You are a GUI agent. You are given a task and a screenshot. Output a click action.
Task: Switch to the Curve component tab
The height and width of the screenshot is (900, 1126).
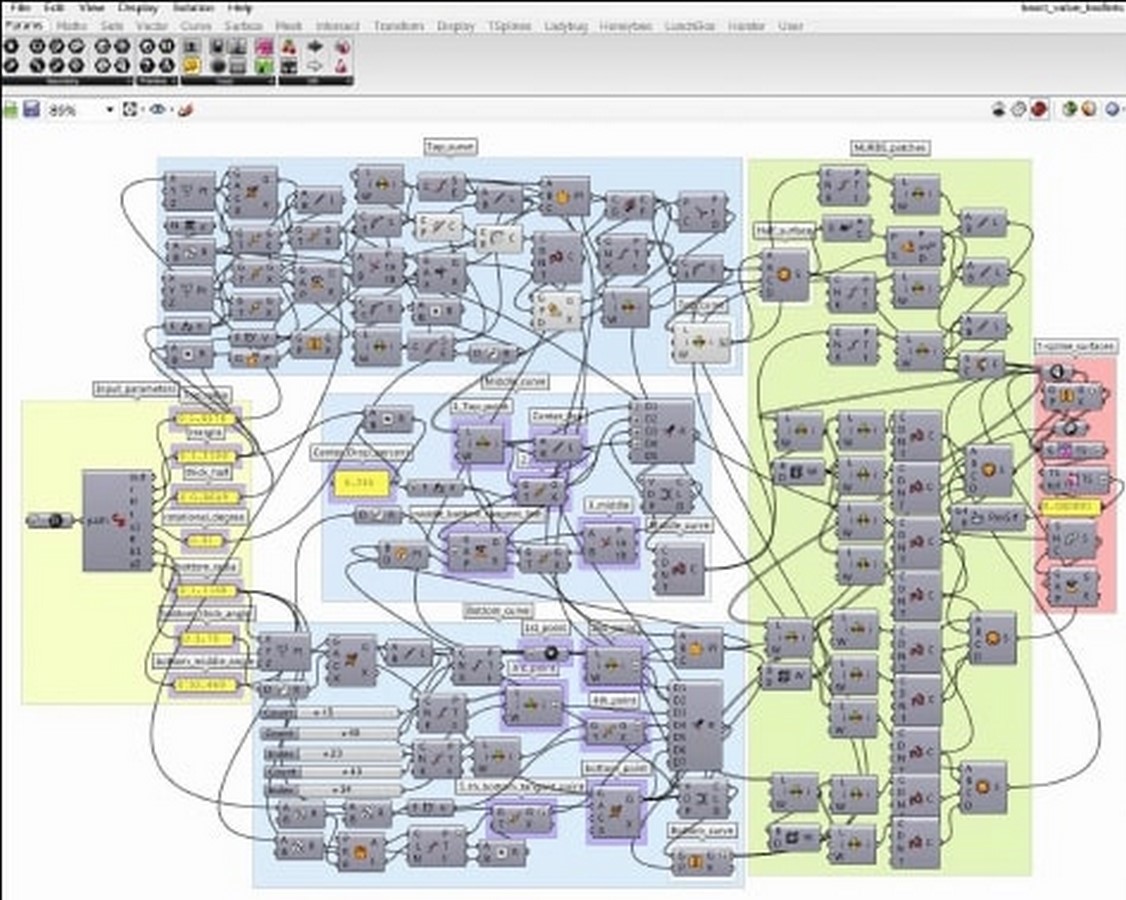196,26
